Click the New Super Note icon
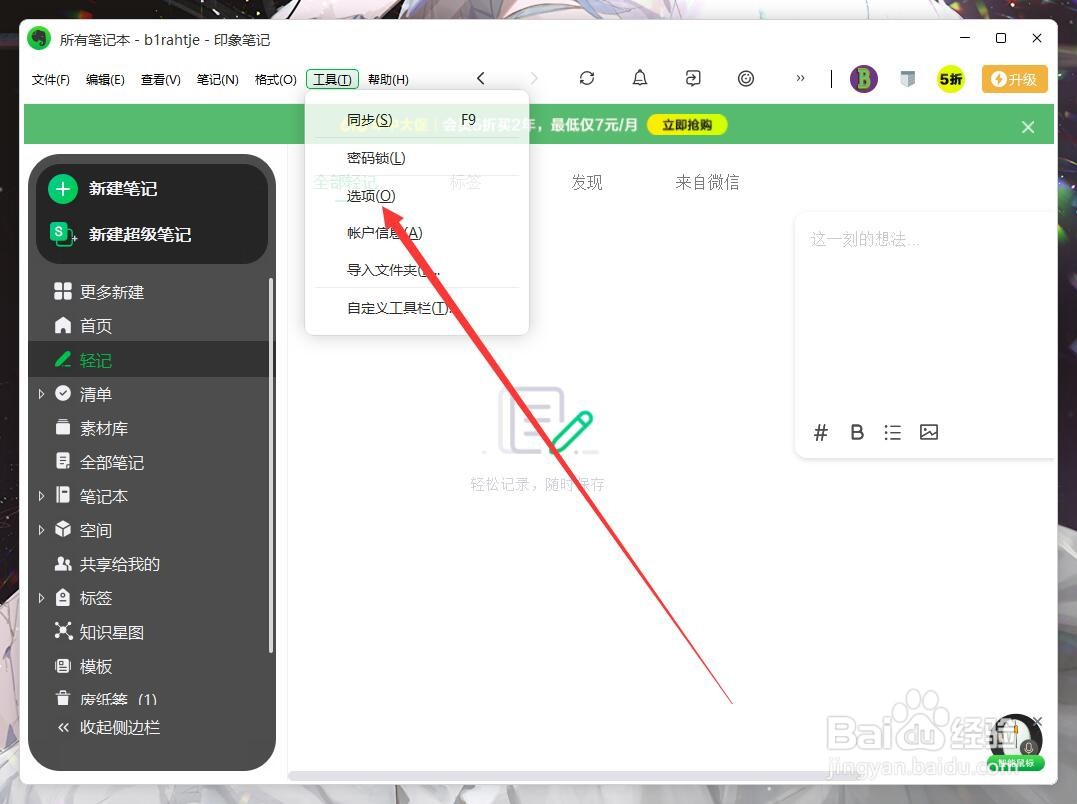This screenshot has width=1077, height=804. [63, 234]
